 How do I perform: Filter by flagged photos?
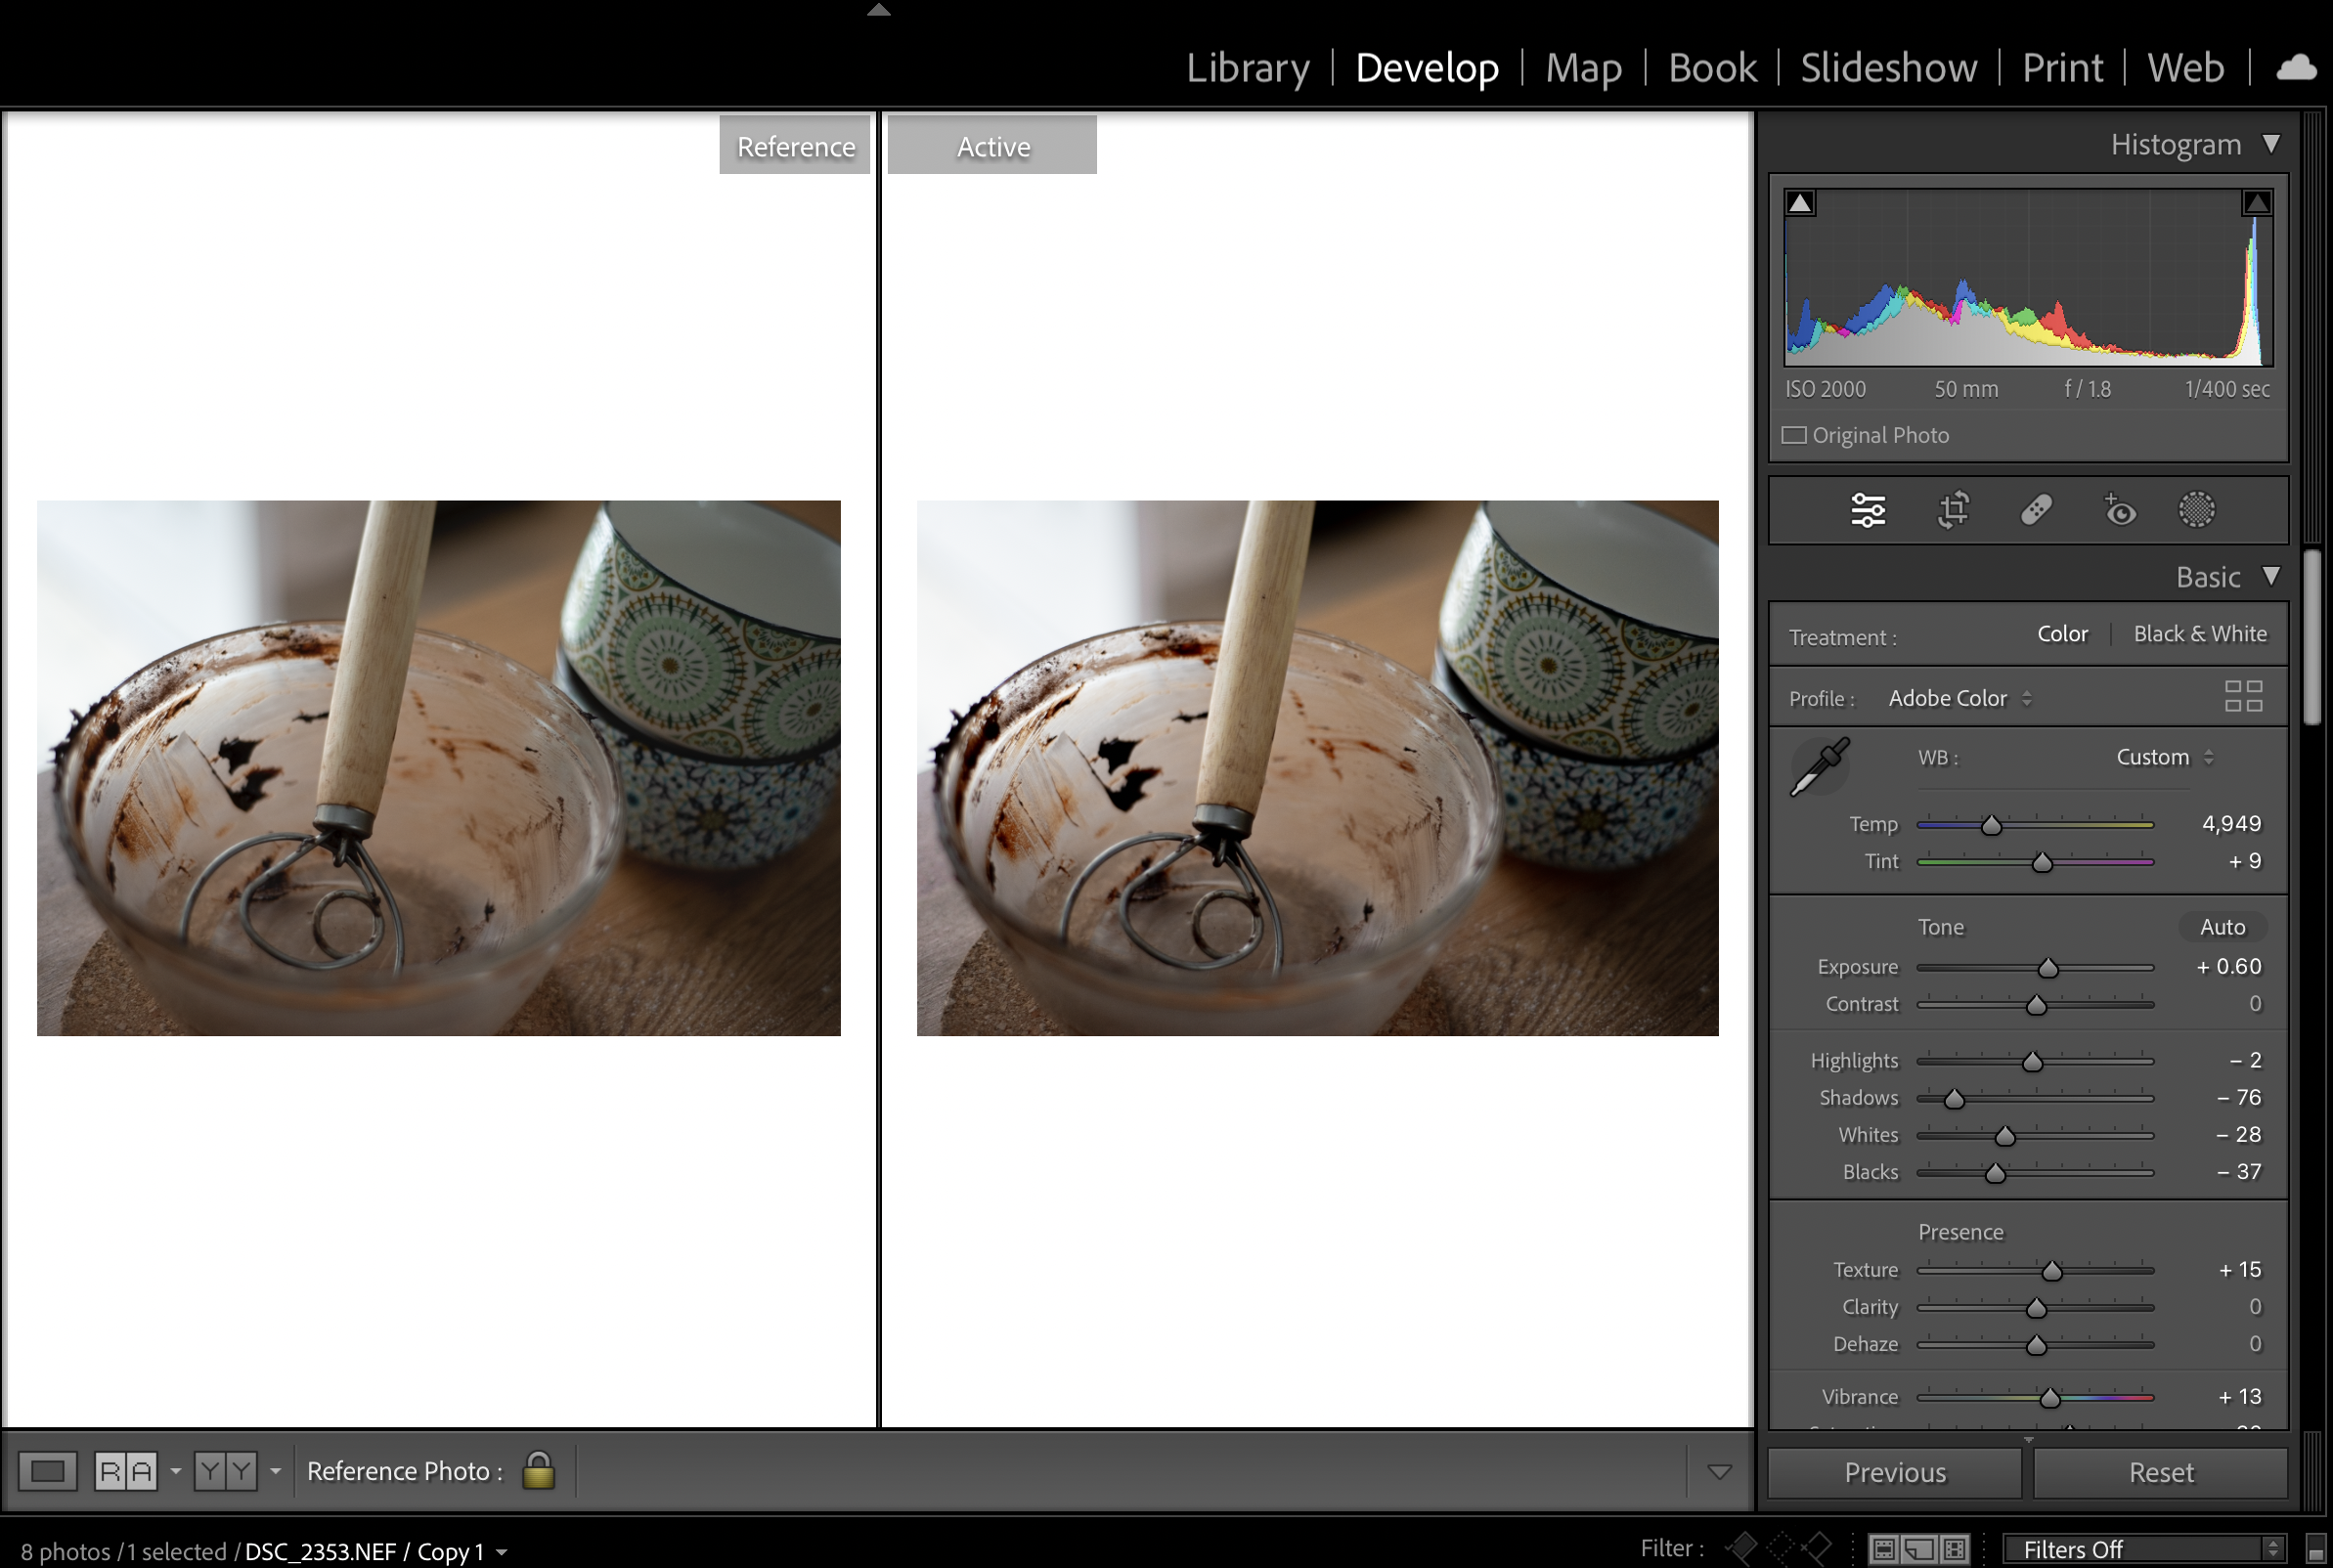[x=1741, y=1548]
